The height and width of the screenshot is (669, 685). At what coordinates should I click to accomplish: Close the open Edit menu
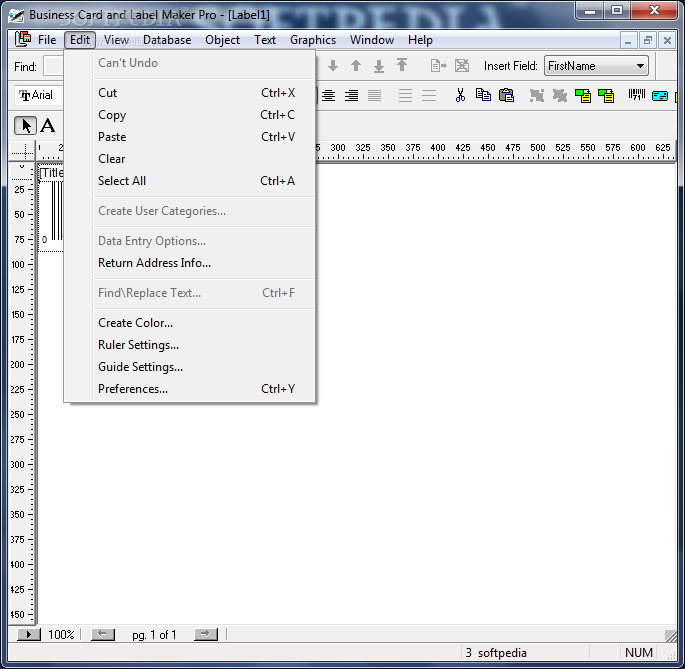80,40
